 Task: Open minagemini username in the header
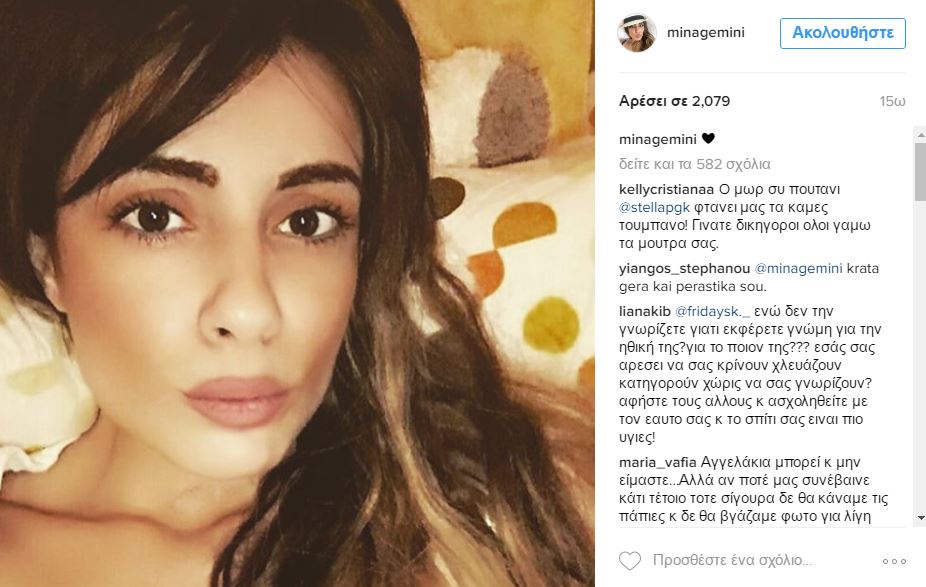pyautogui.click(x=706, y=32)
